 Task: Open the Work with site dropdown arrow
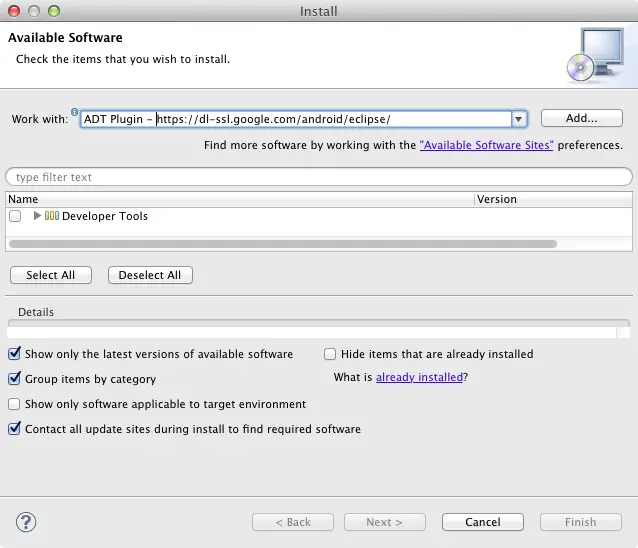(519, 119)
